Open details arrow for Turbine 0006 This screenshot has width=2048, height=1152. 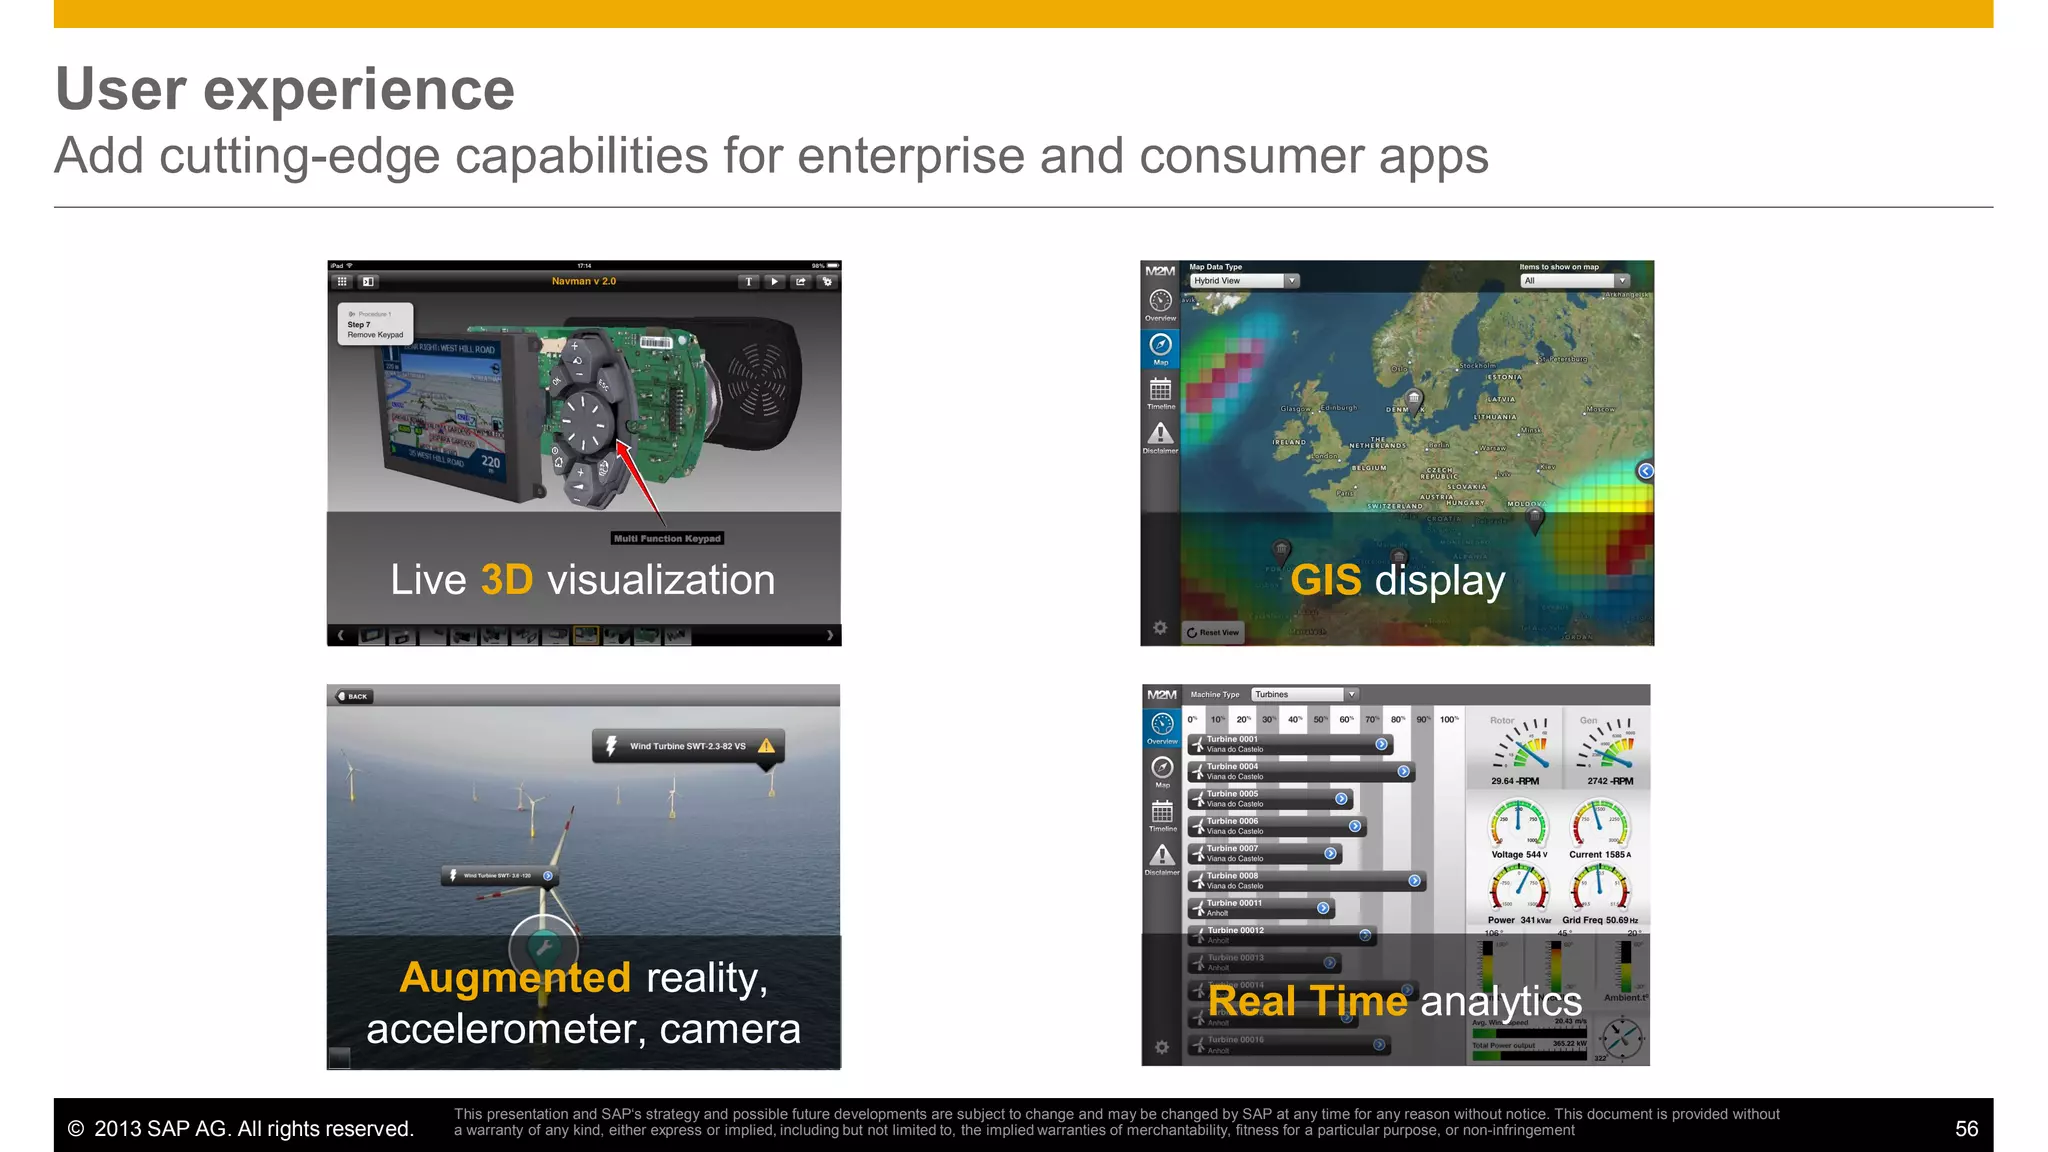tap(1355, 826)
